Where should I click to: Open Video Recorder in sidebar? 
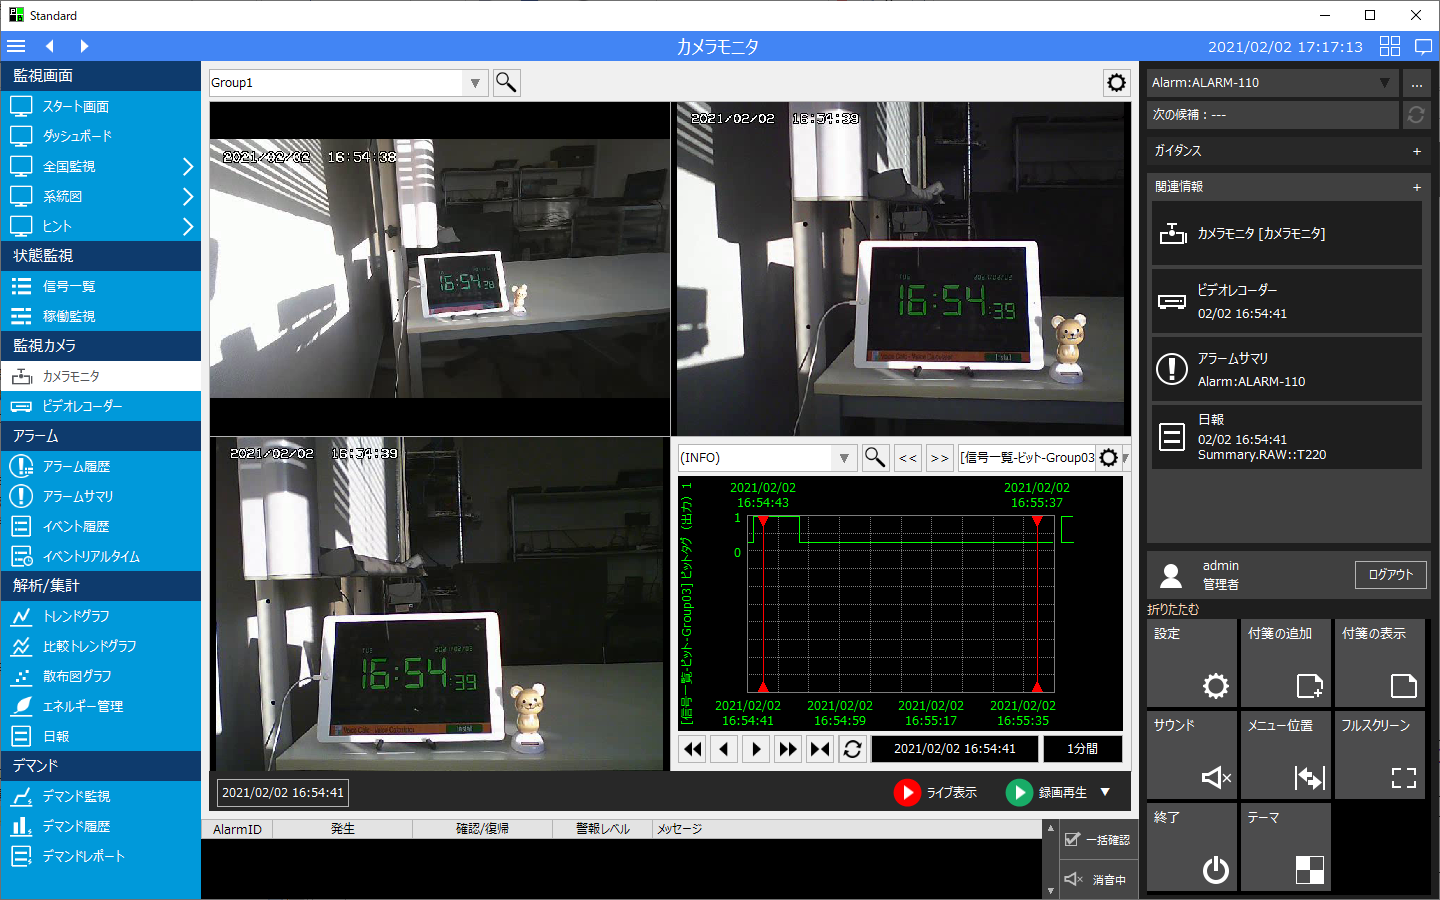(82, 406)
